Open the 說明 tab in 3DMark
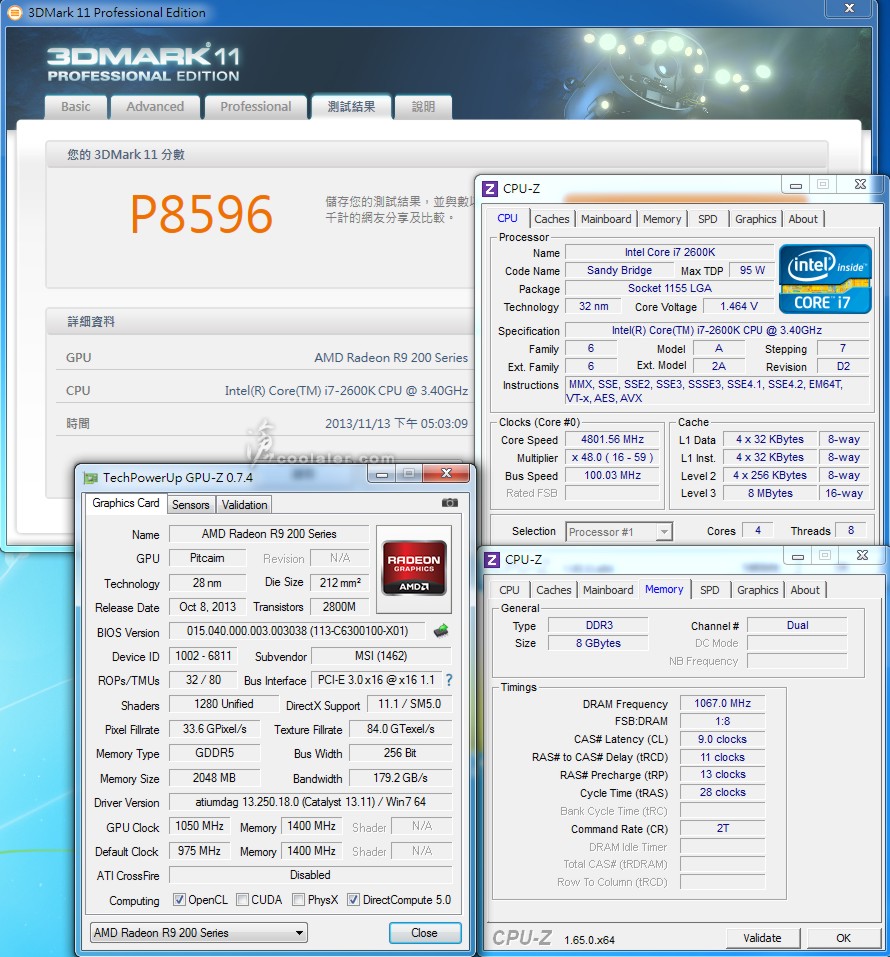890x957 pixels. point(424,107)
